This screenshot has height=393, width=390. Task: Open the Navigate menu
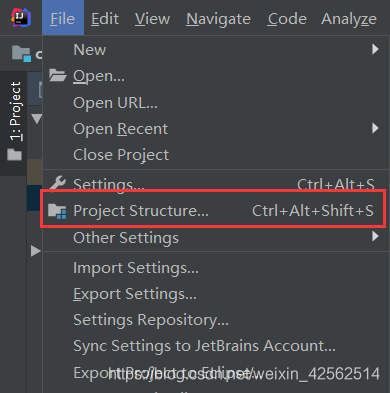[x=218, y=19]
